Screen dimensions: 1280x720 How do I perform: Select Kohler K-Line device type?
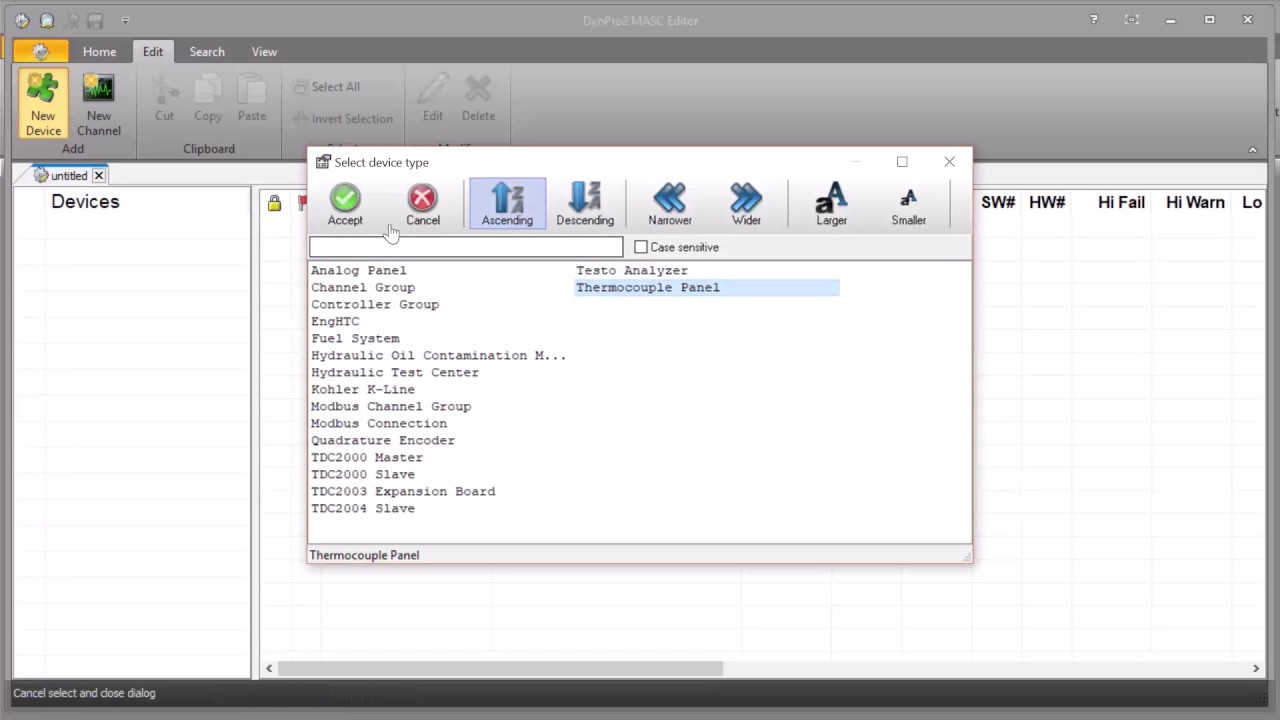click(x=363, y=389)
